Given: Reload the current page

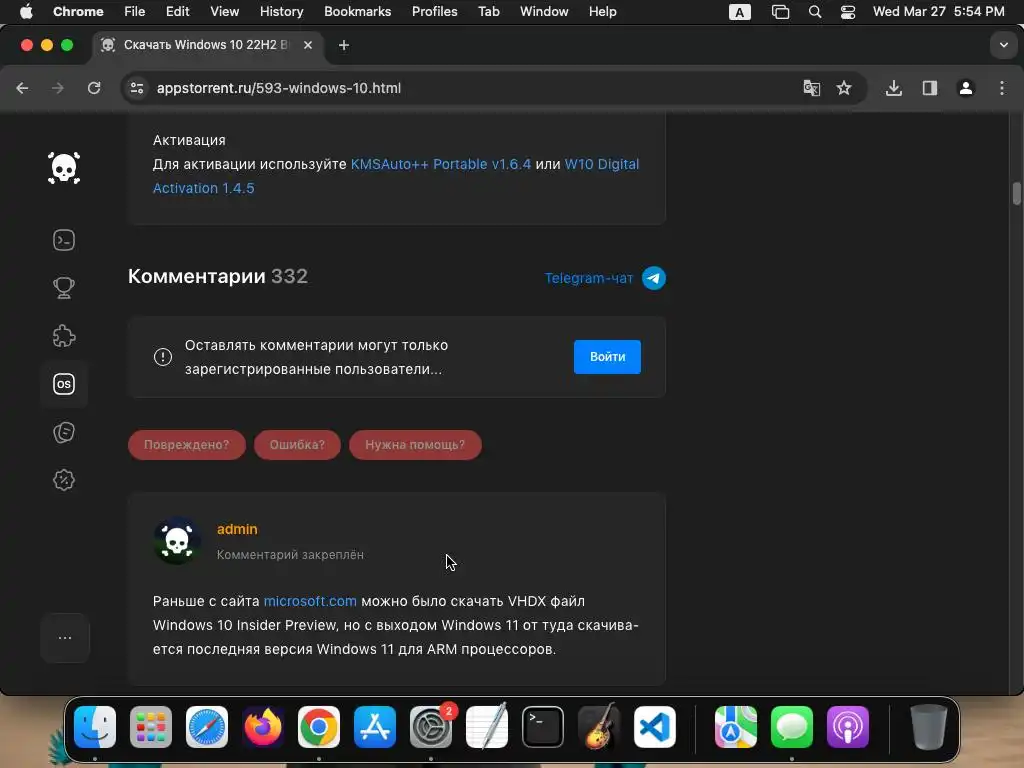Looking at the screenshot, I should coord(94,88).
